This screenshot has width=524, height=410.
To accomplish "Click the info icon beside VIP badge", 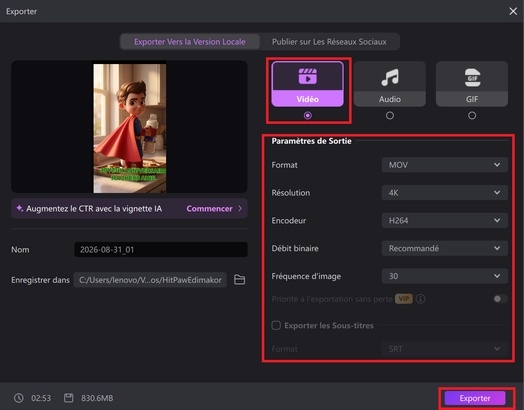I will tap(421, 299).
